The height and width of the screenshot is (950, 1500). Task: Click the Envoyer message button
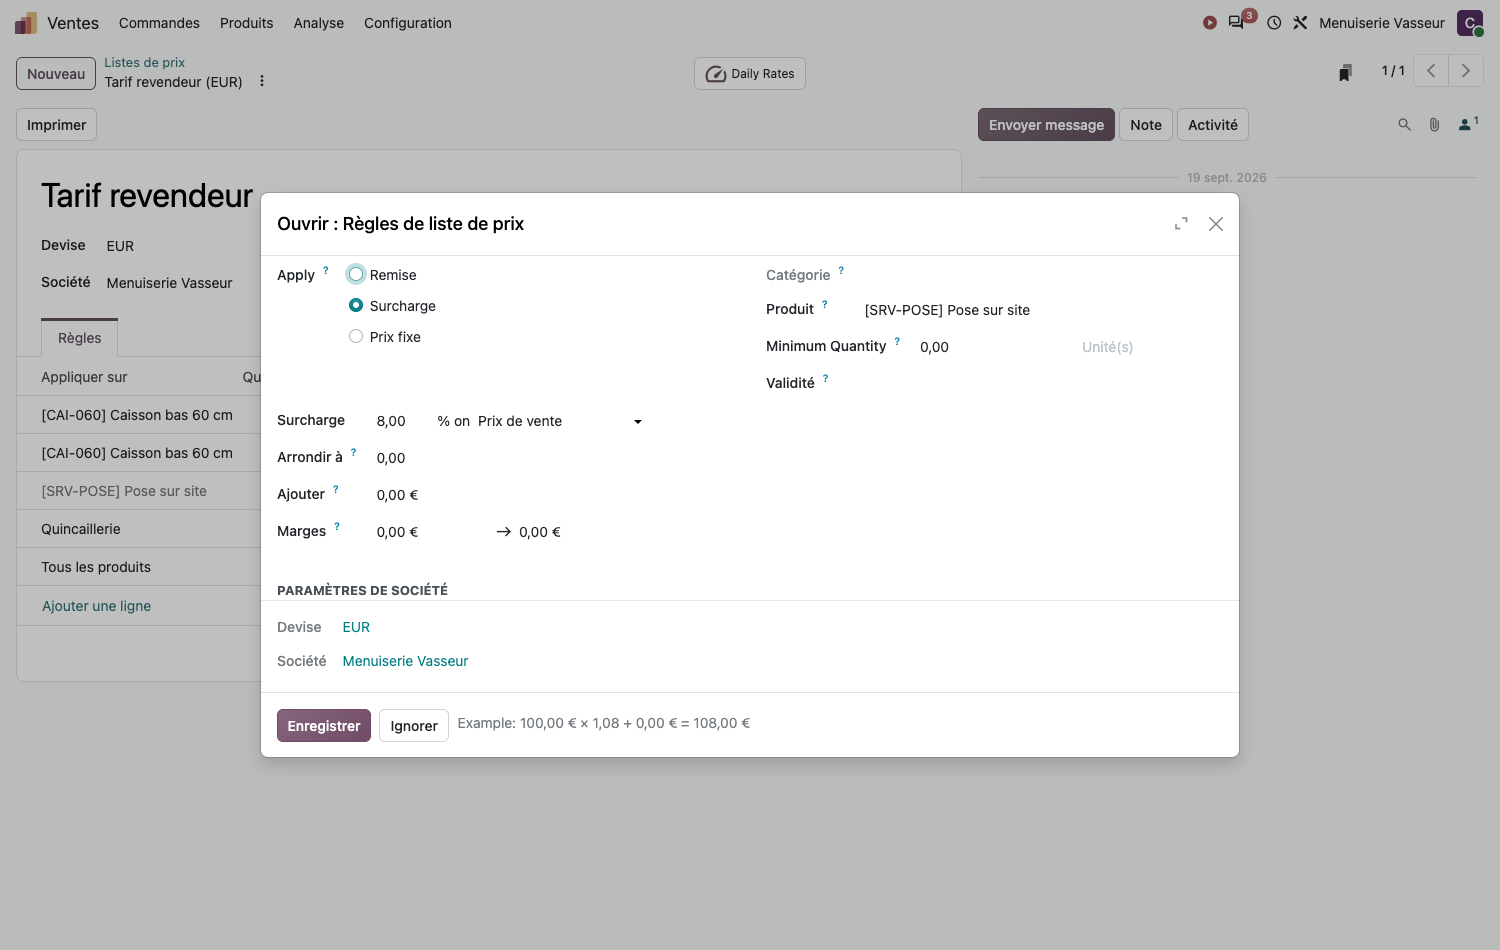1046,125
